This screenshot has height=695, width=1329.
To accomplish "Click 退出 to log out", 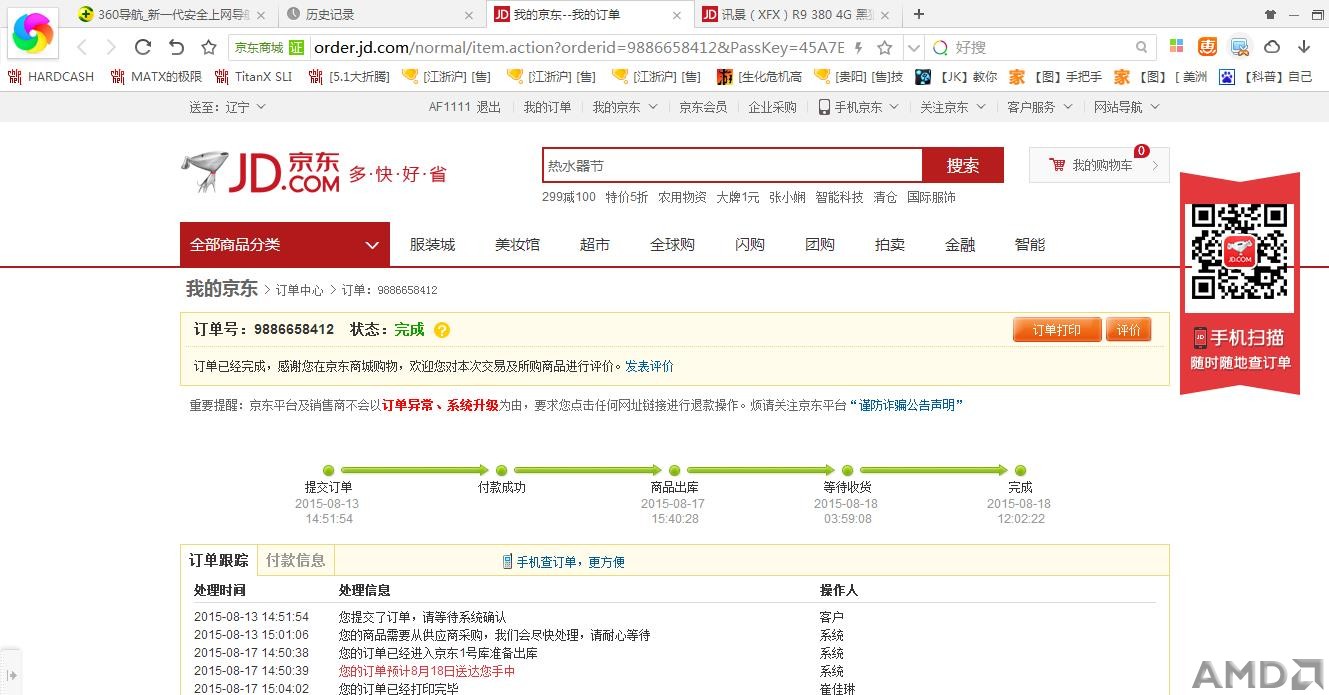I will coord(489,107).
